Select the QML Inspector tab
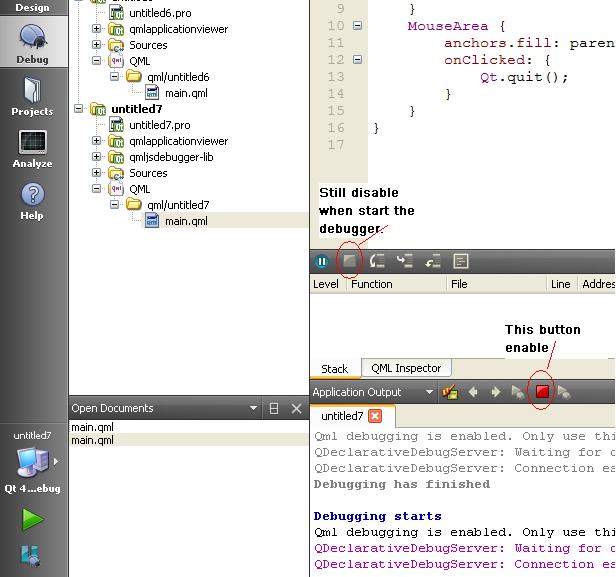This screenshot has width=616, height=577. pyautogui.click(x=406, y=368)
